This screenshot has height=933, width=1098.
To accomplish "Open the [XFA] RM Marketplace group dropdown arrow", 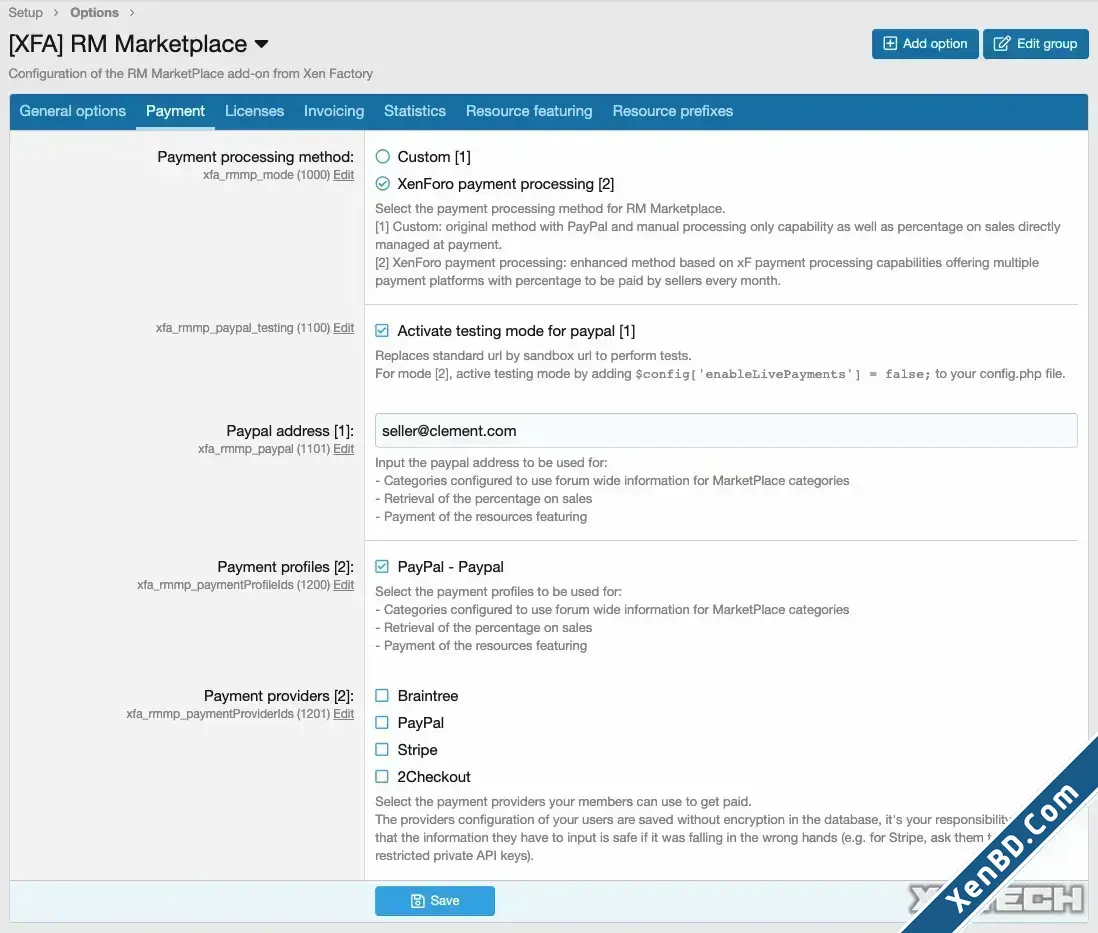I will click(262, 43).
